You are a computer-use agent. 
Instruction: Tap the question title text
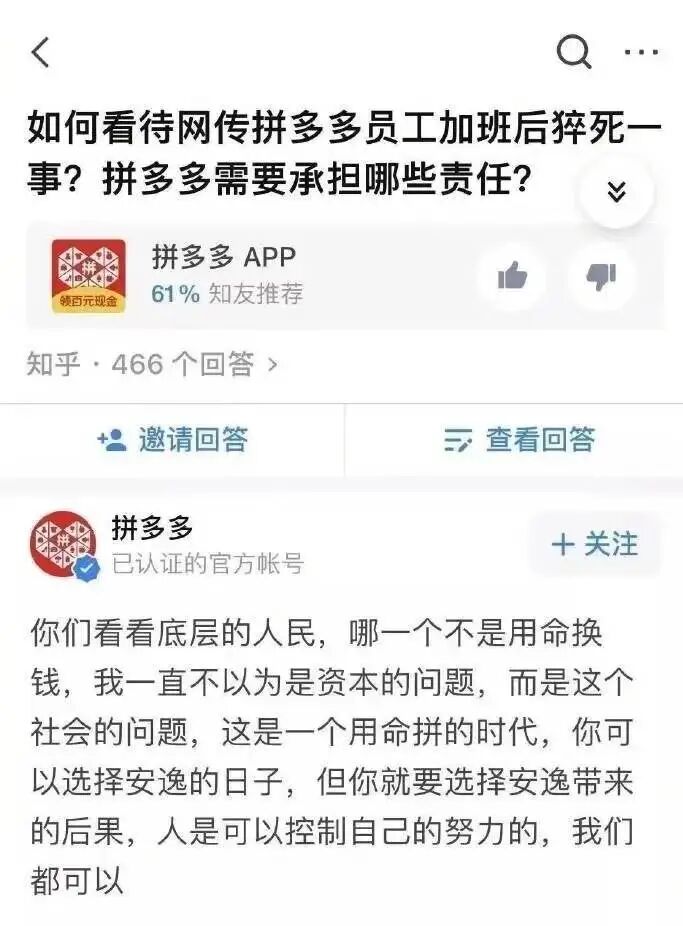[x=344, y=153]
